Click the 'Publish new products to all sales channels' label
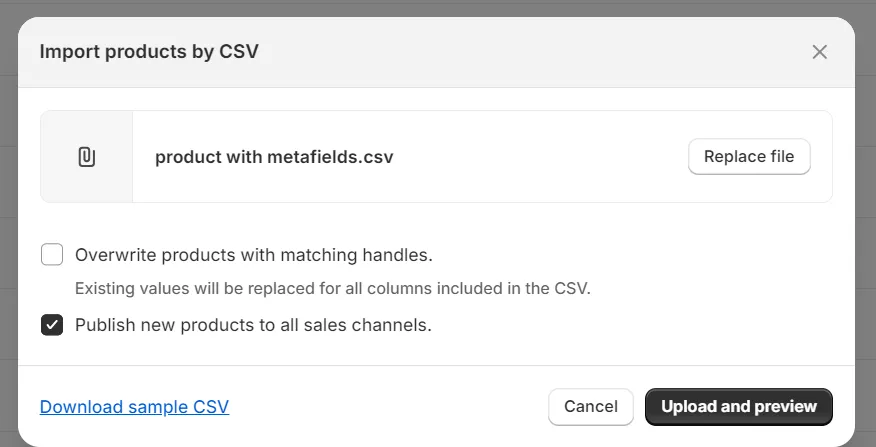 pos(253,325)
